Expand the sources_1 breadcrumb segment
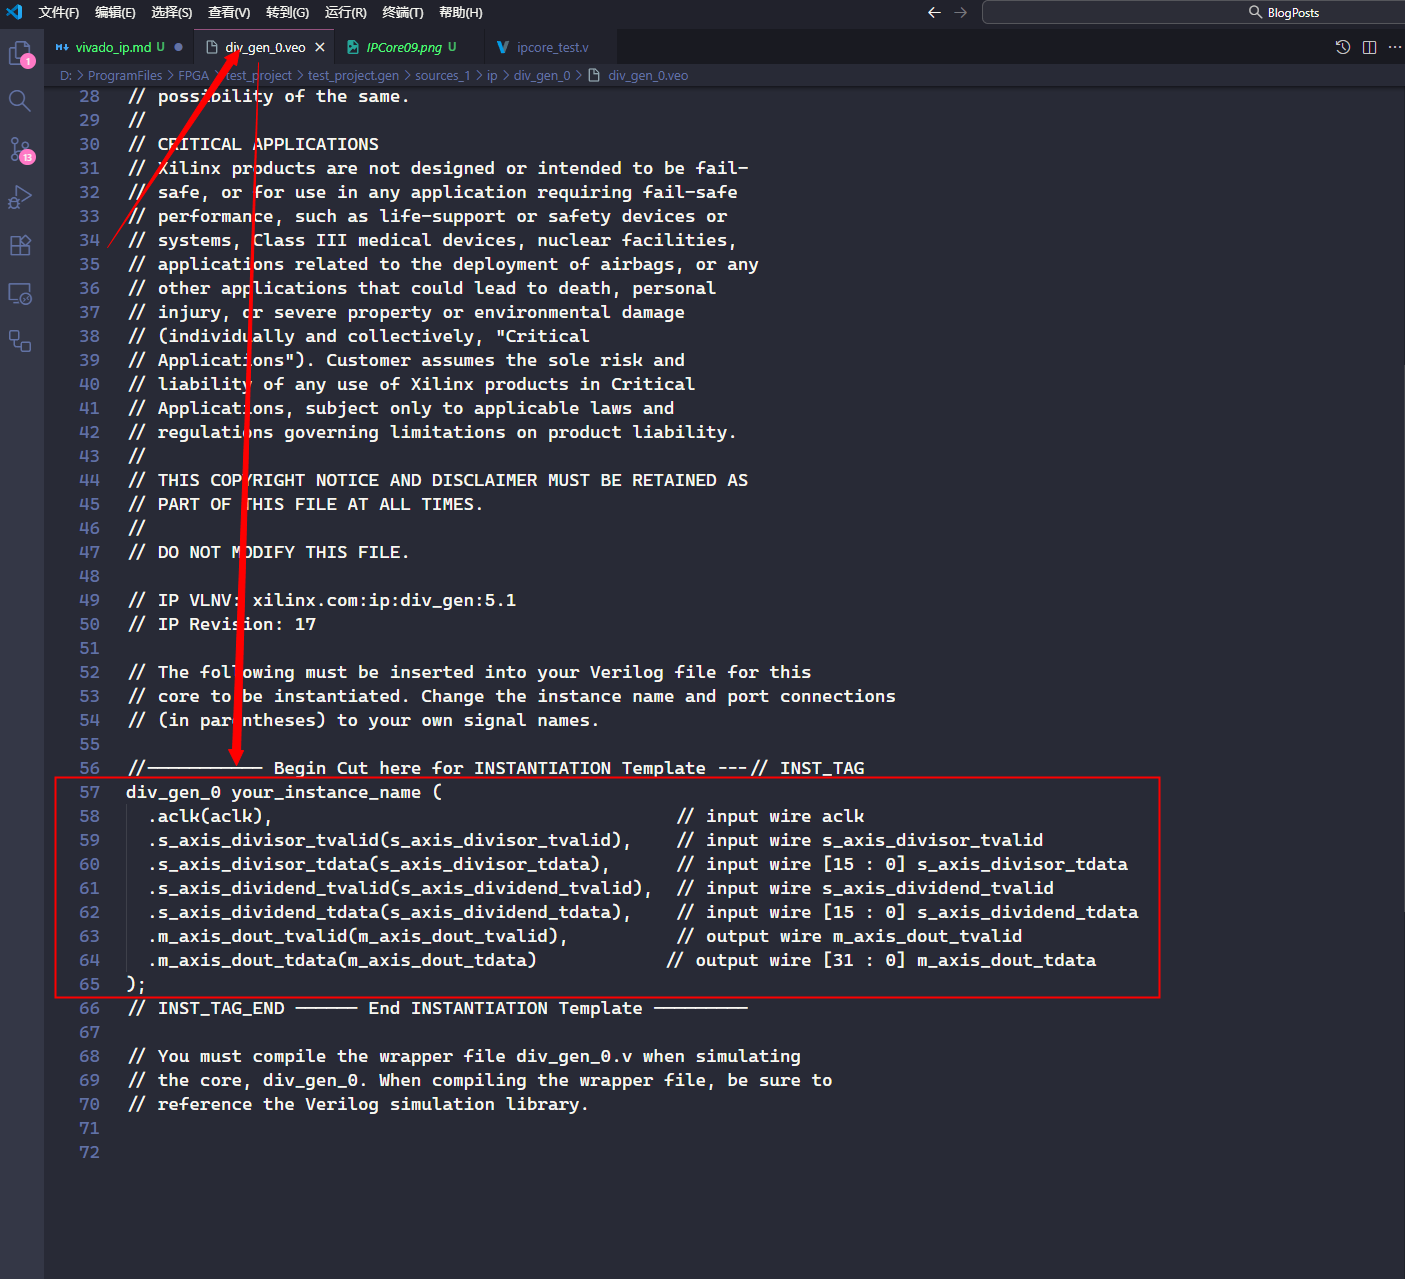The width and height of the screenshot is (1405, 1279). (442, 75)
